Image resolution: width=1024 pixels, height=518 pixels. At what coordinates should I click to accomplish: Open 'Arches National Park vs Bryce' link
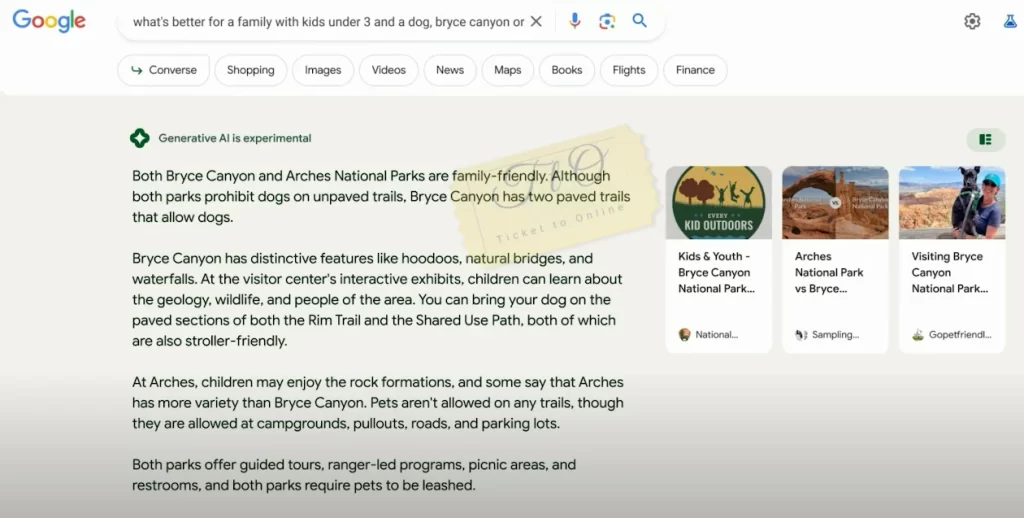pyautogui.click(x=829, y=272)
